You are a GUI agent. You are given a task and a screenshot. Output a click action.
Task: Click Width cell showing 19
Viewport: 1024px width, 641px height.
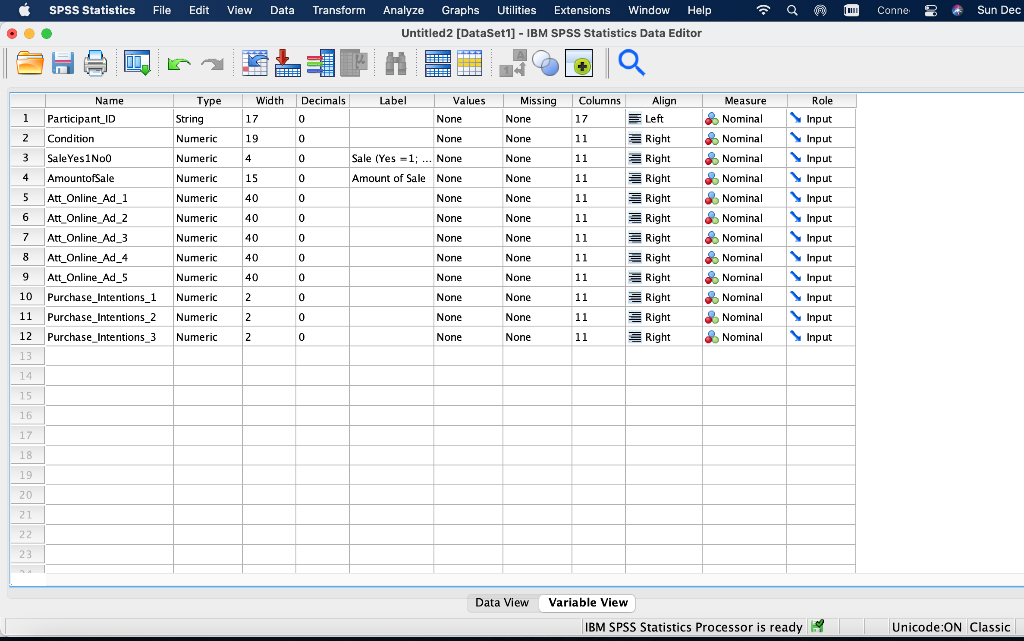tap(269, 138)
